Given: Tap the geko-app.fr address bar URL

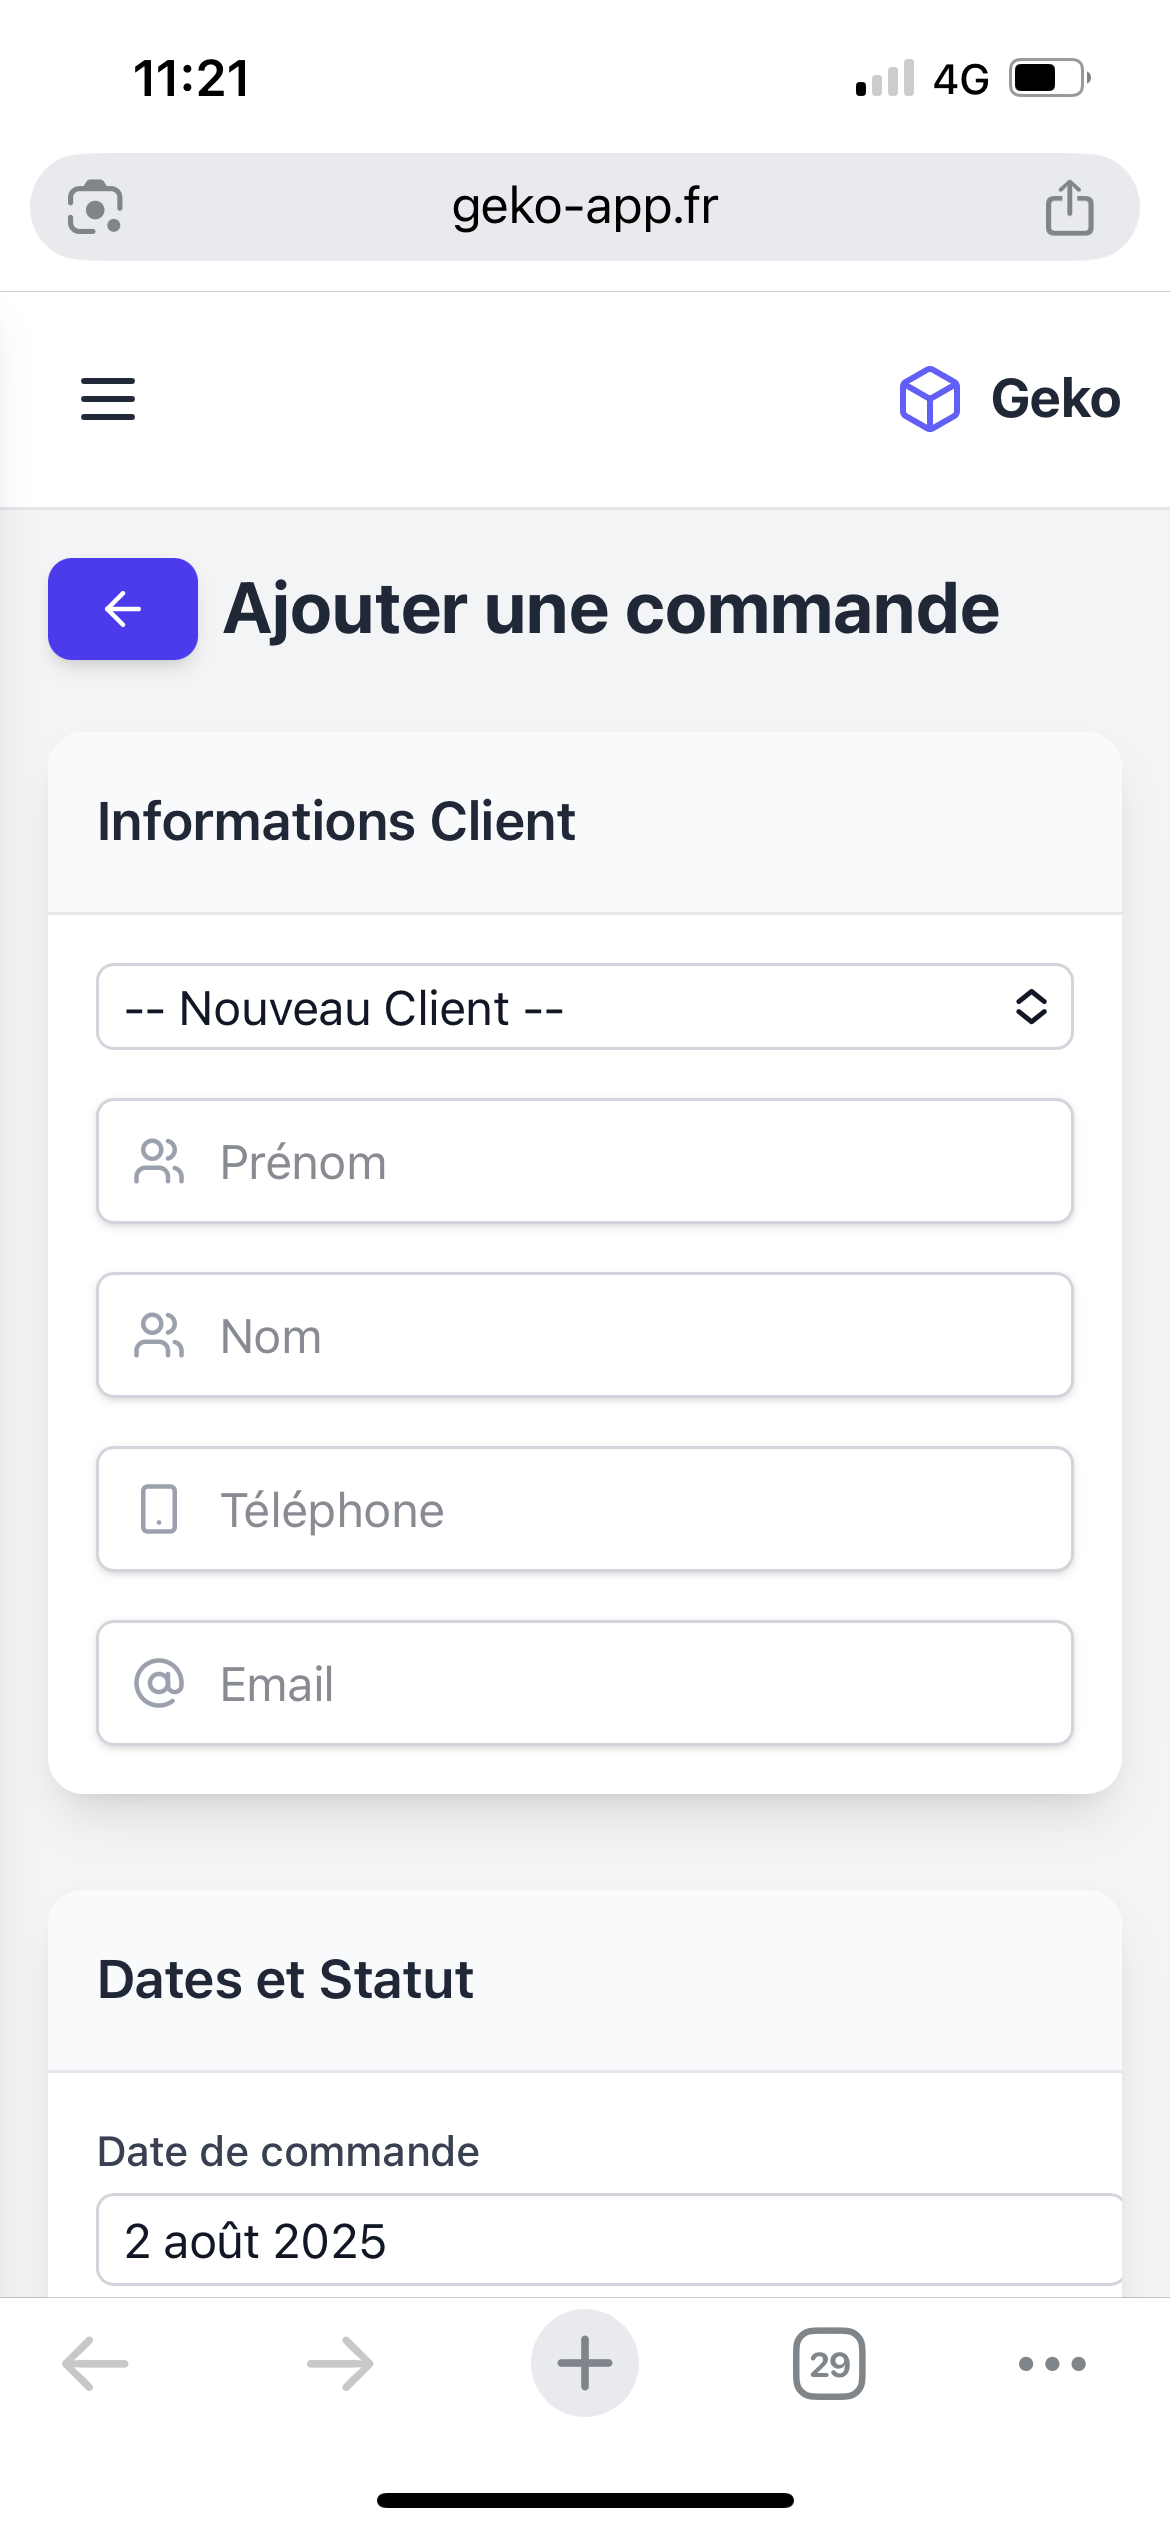Looking at the screenshot, I should 585,207.
